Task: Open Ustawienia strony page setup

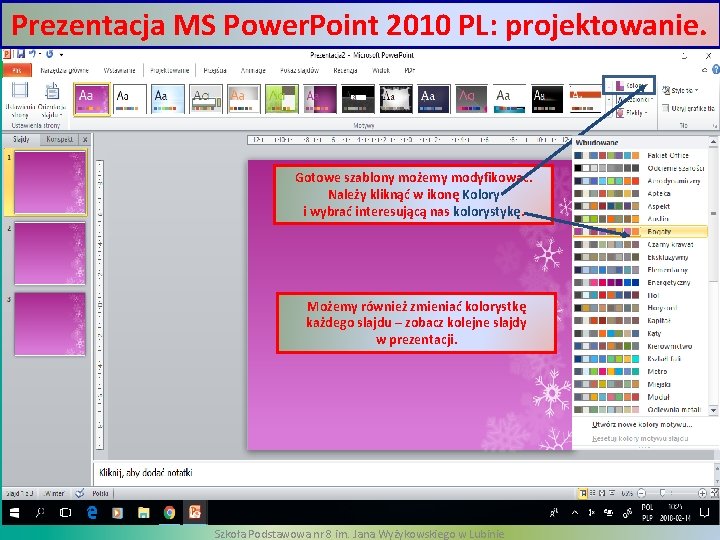Action: tap(20, 101)
